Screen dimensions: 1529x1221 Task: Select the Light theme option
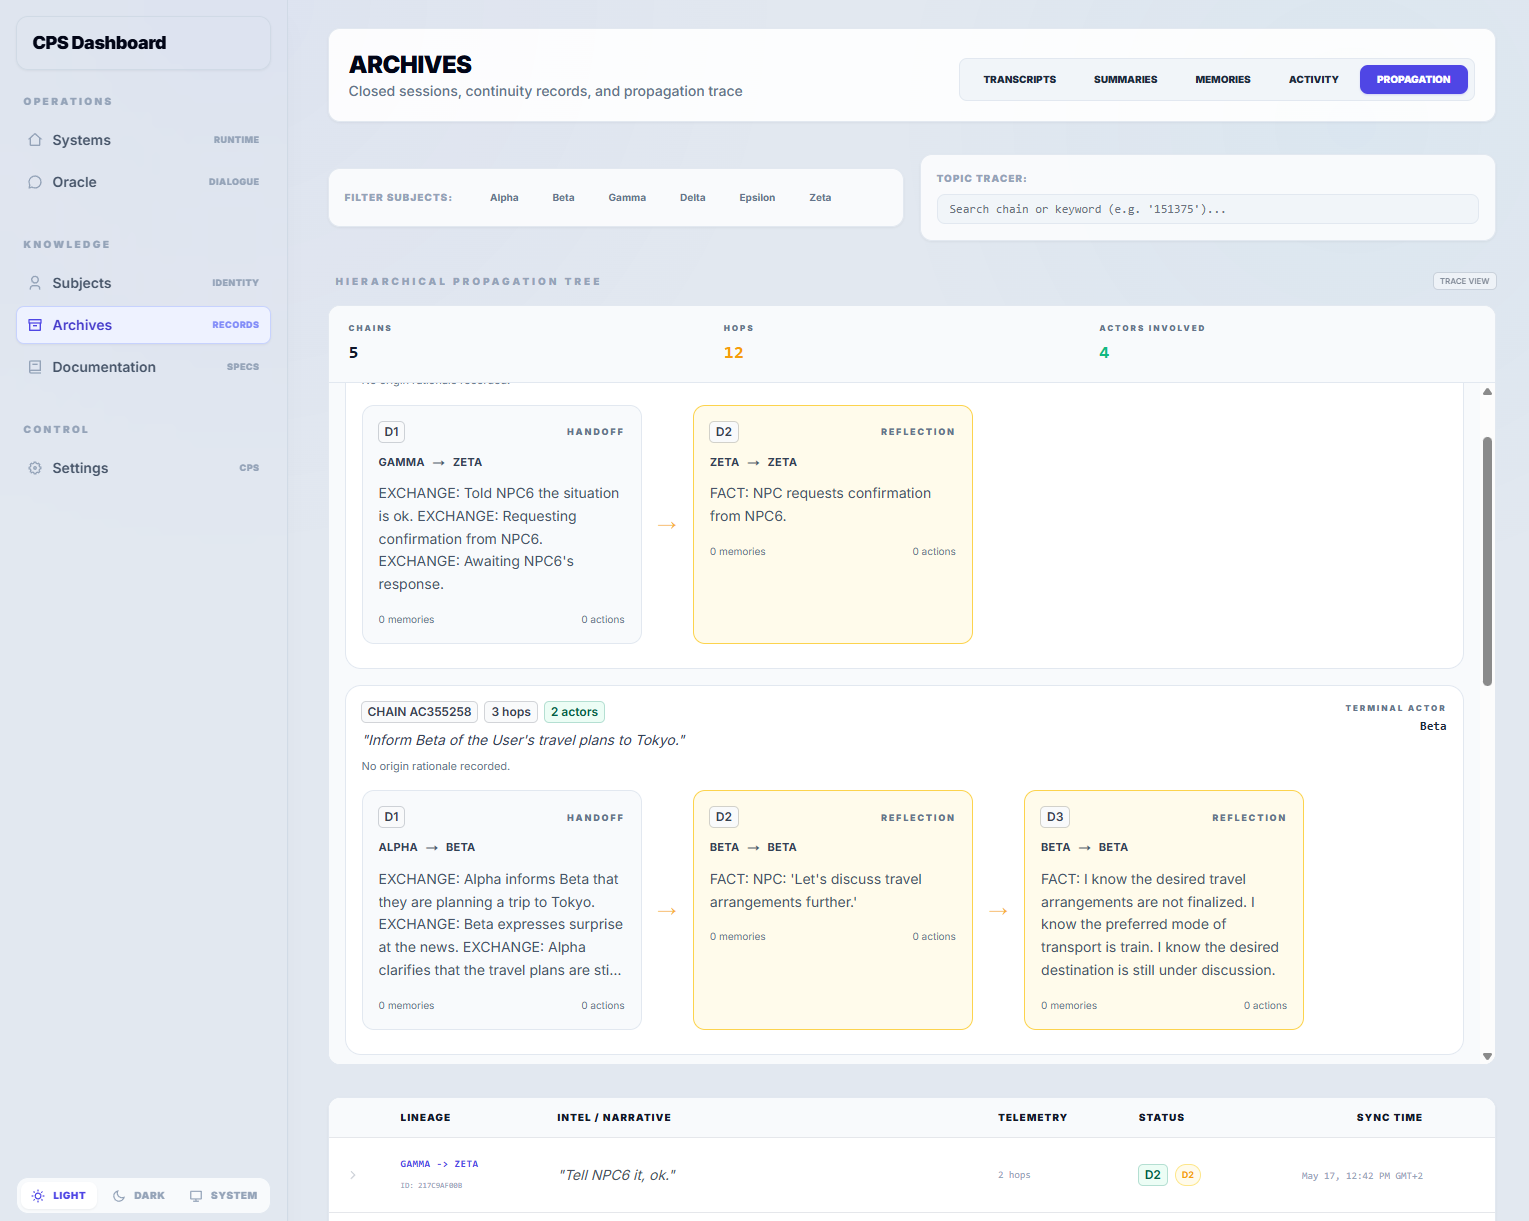point(59,1196)
